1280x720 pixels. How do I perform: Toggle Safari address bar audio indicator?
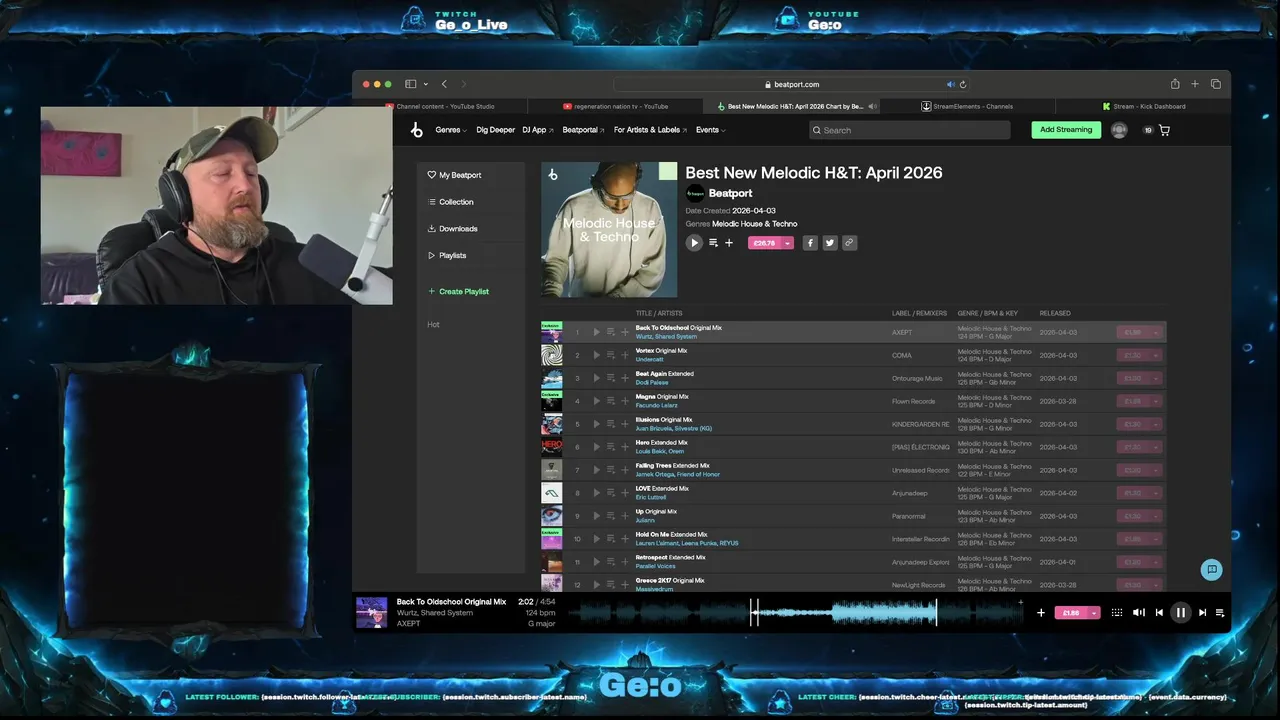pos(950,84)
